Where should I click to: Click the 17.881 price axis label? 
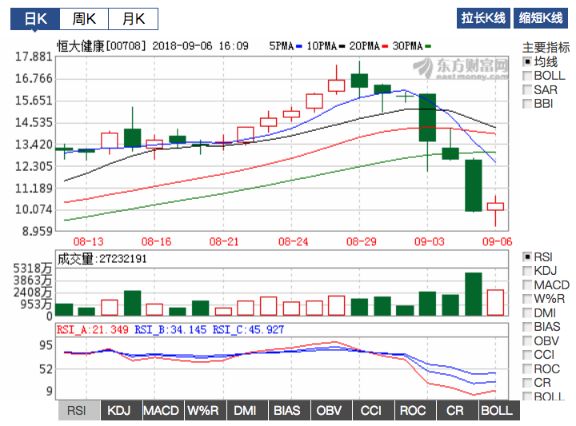[x=34, y=57]
